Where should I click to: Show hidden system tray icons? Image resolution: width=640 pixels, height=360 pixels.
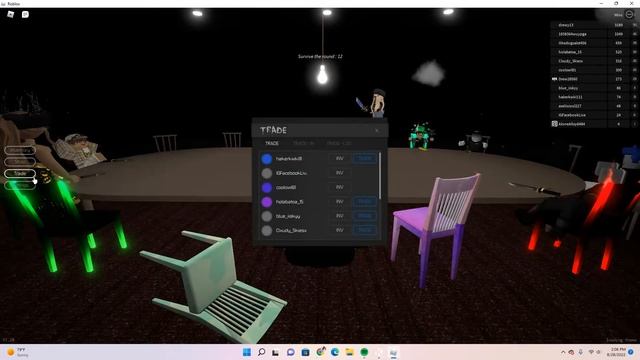coord(563,352)
